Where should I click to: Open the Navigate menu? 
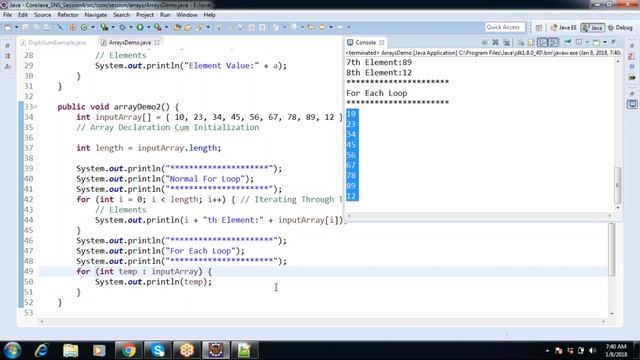96,15
